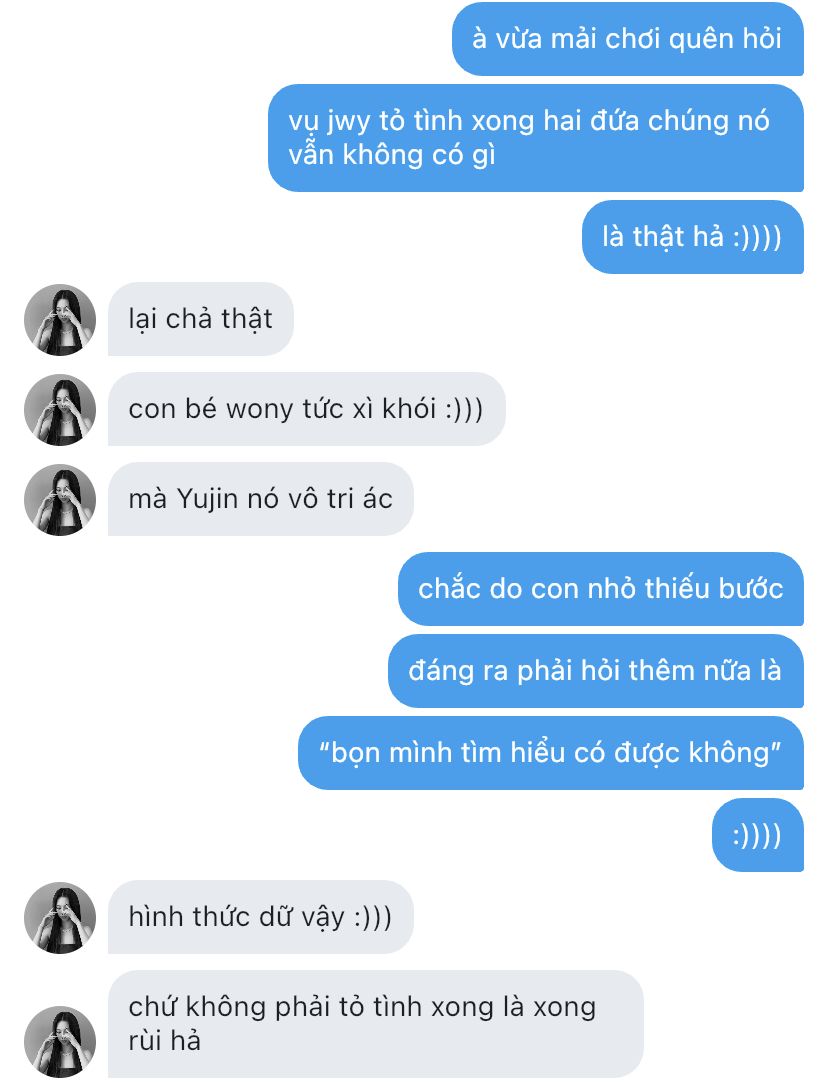Click avatar beside 'mà Yujin nó vô tri ác'

click(60, 500)
